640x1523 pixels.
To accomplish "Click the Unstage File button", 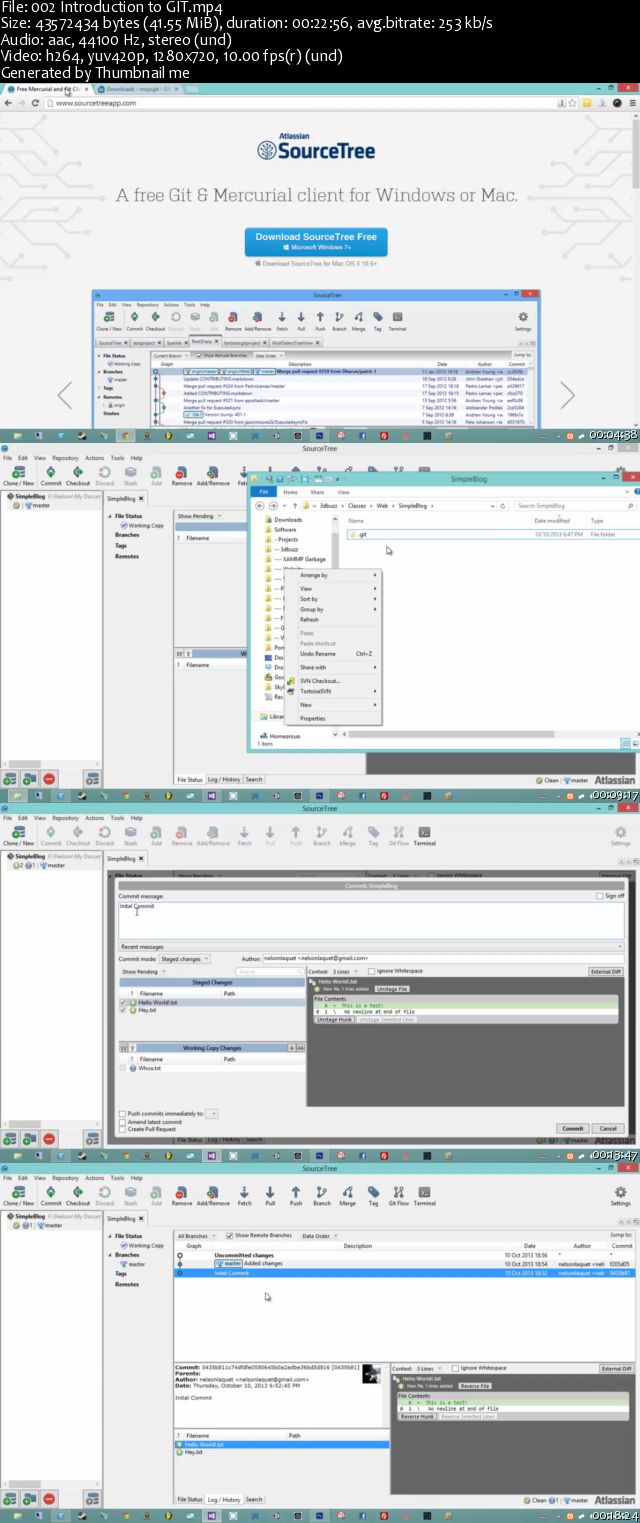I will click(x=392, y=988).
